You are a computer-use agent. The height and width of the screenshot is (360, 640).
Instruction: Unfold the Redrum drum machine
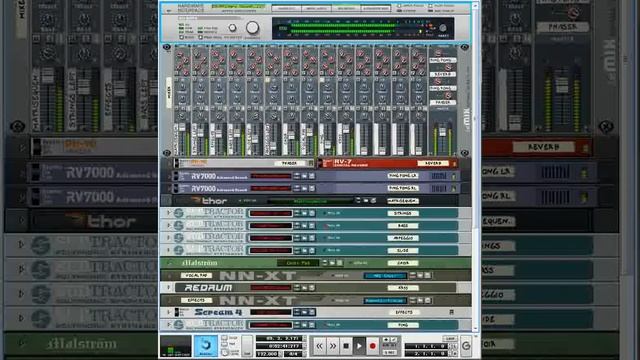(x=169, y=288)
